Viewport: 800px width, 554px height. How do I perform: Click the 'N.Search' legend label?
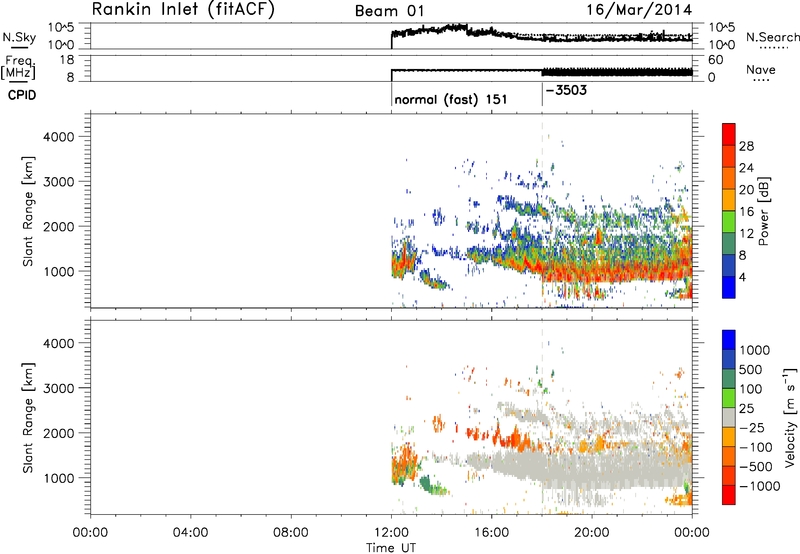[773, 37]
